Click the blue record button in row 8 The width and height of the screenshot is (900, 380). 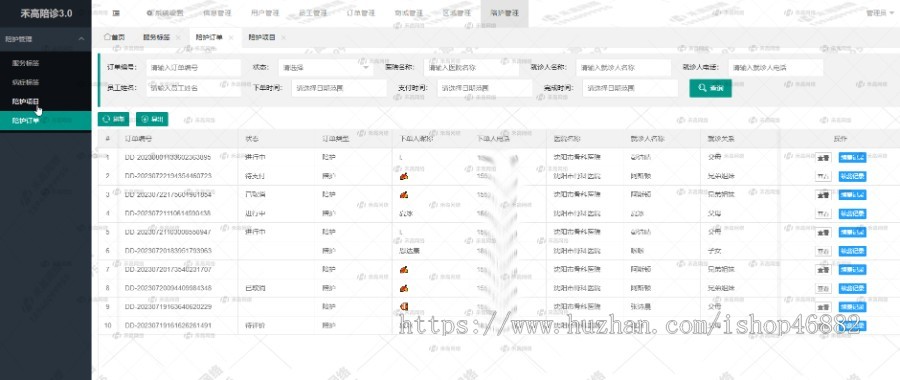pos(852,288)
